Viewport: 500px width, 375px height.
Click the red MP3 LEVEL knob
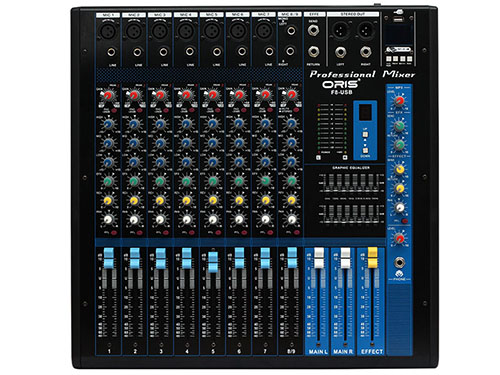tap(399, 101)
